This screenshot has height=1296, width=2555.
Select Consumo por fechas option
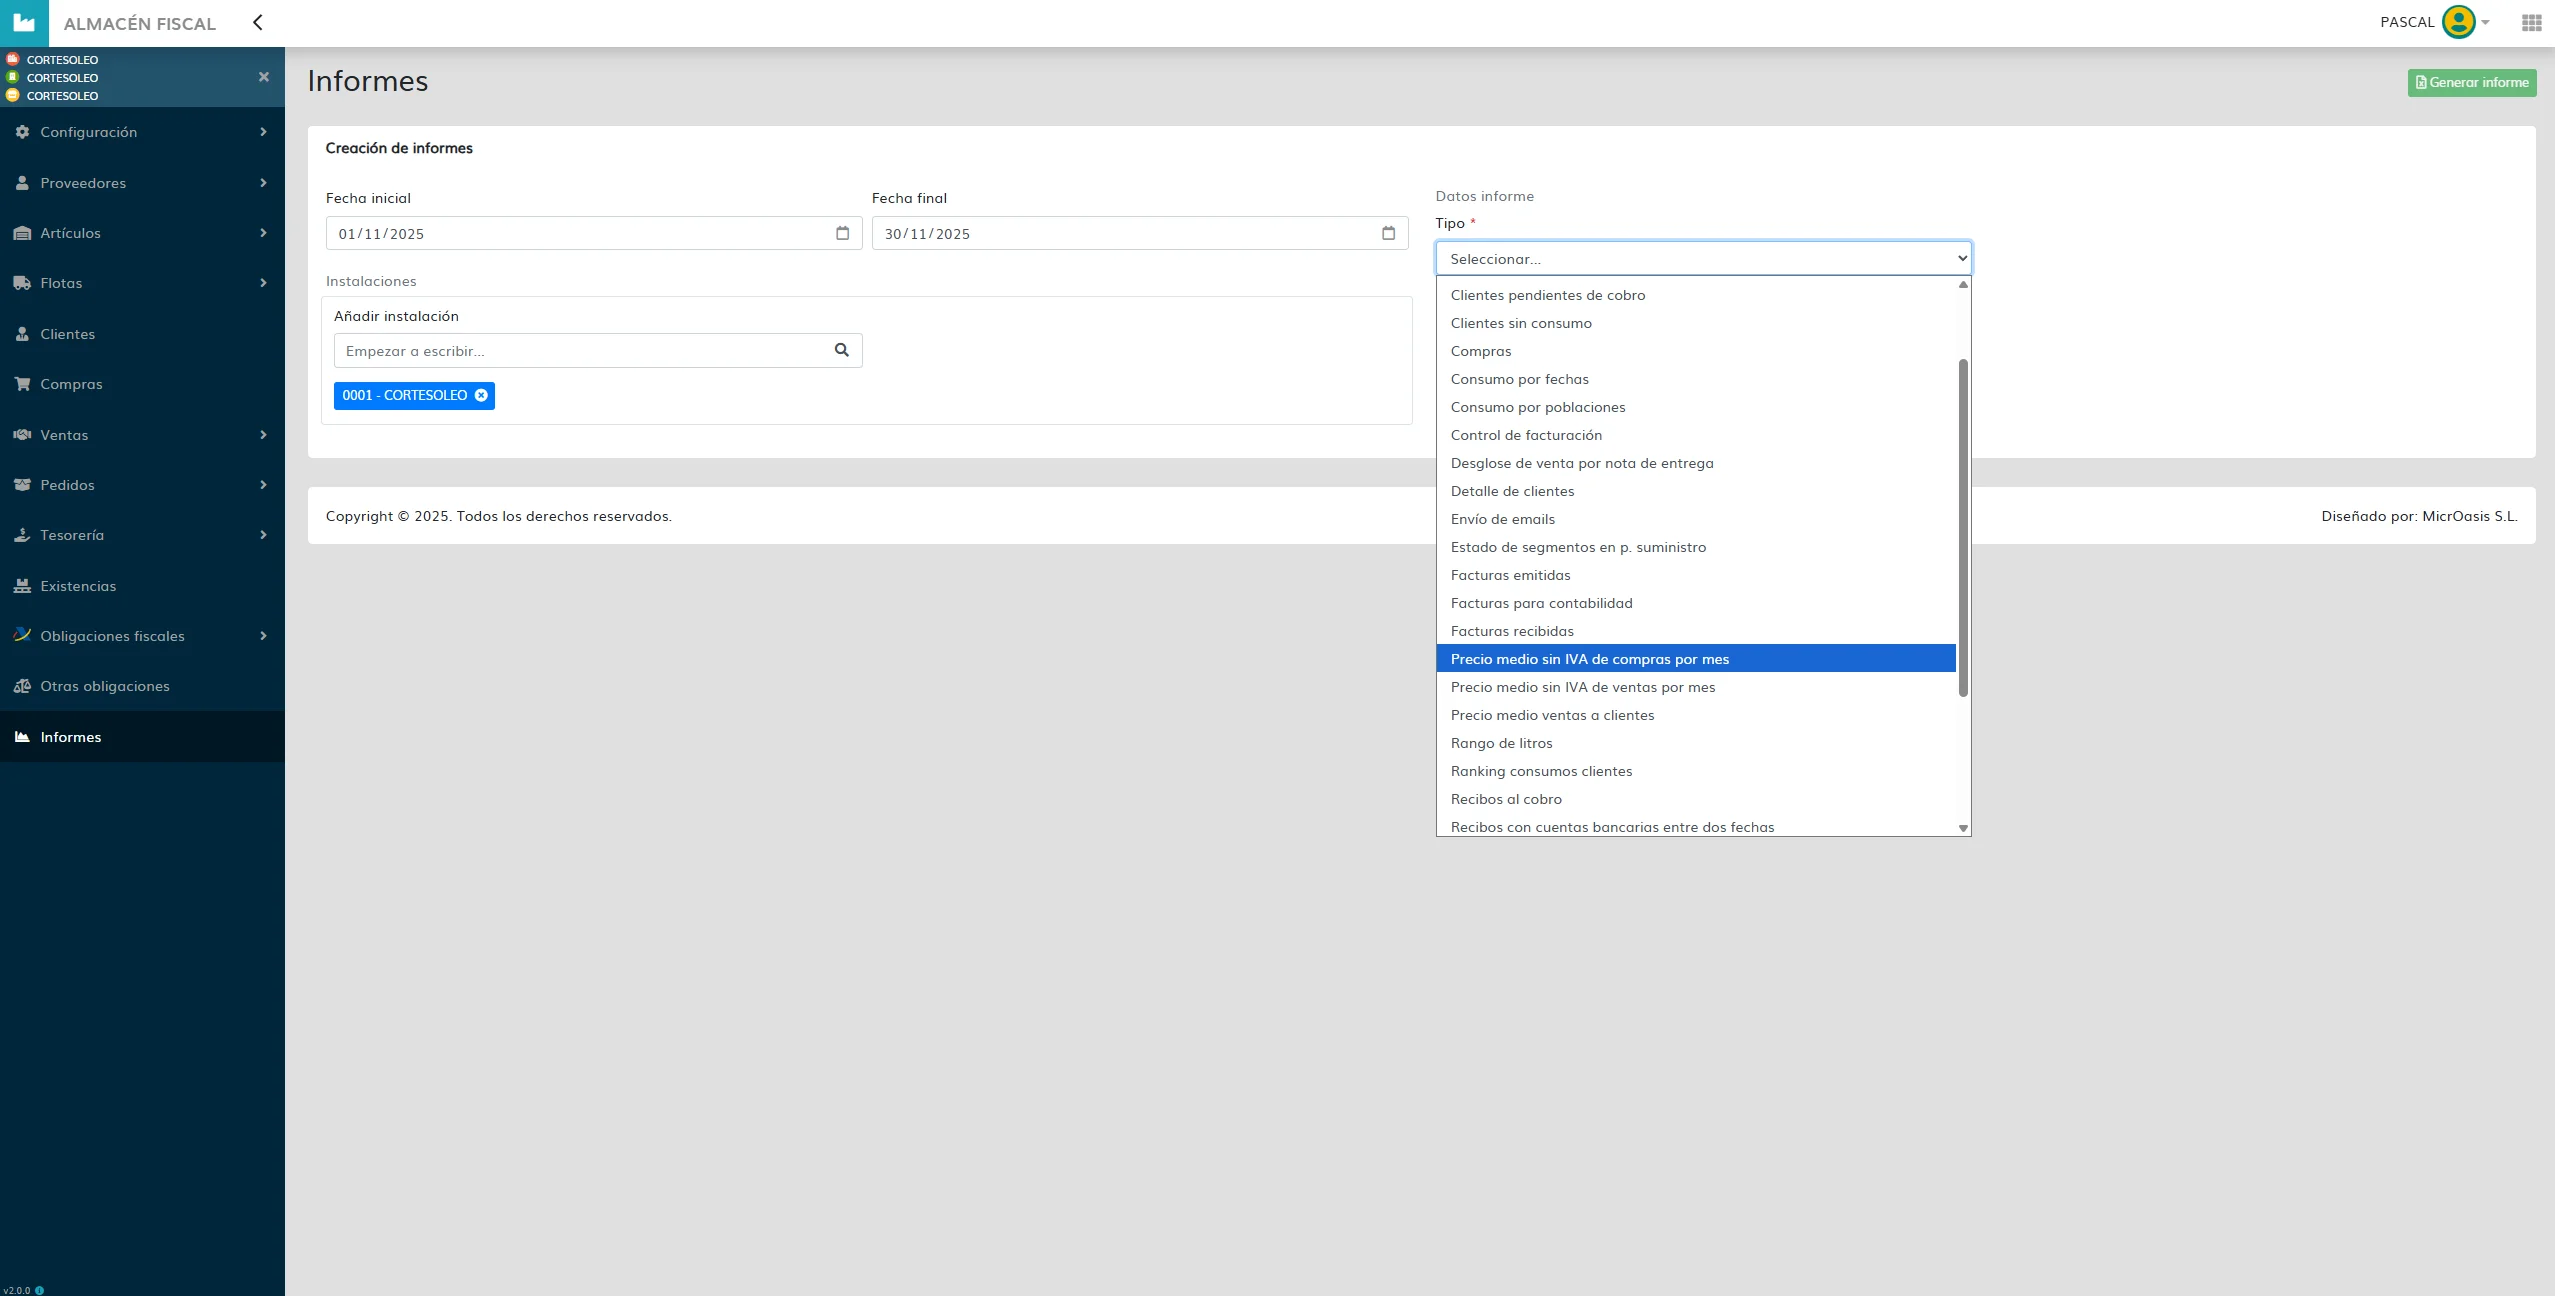point(1696,378)
